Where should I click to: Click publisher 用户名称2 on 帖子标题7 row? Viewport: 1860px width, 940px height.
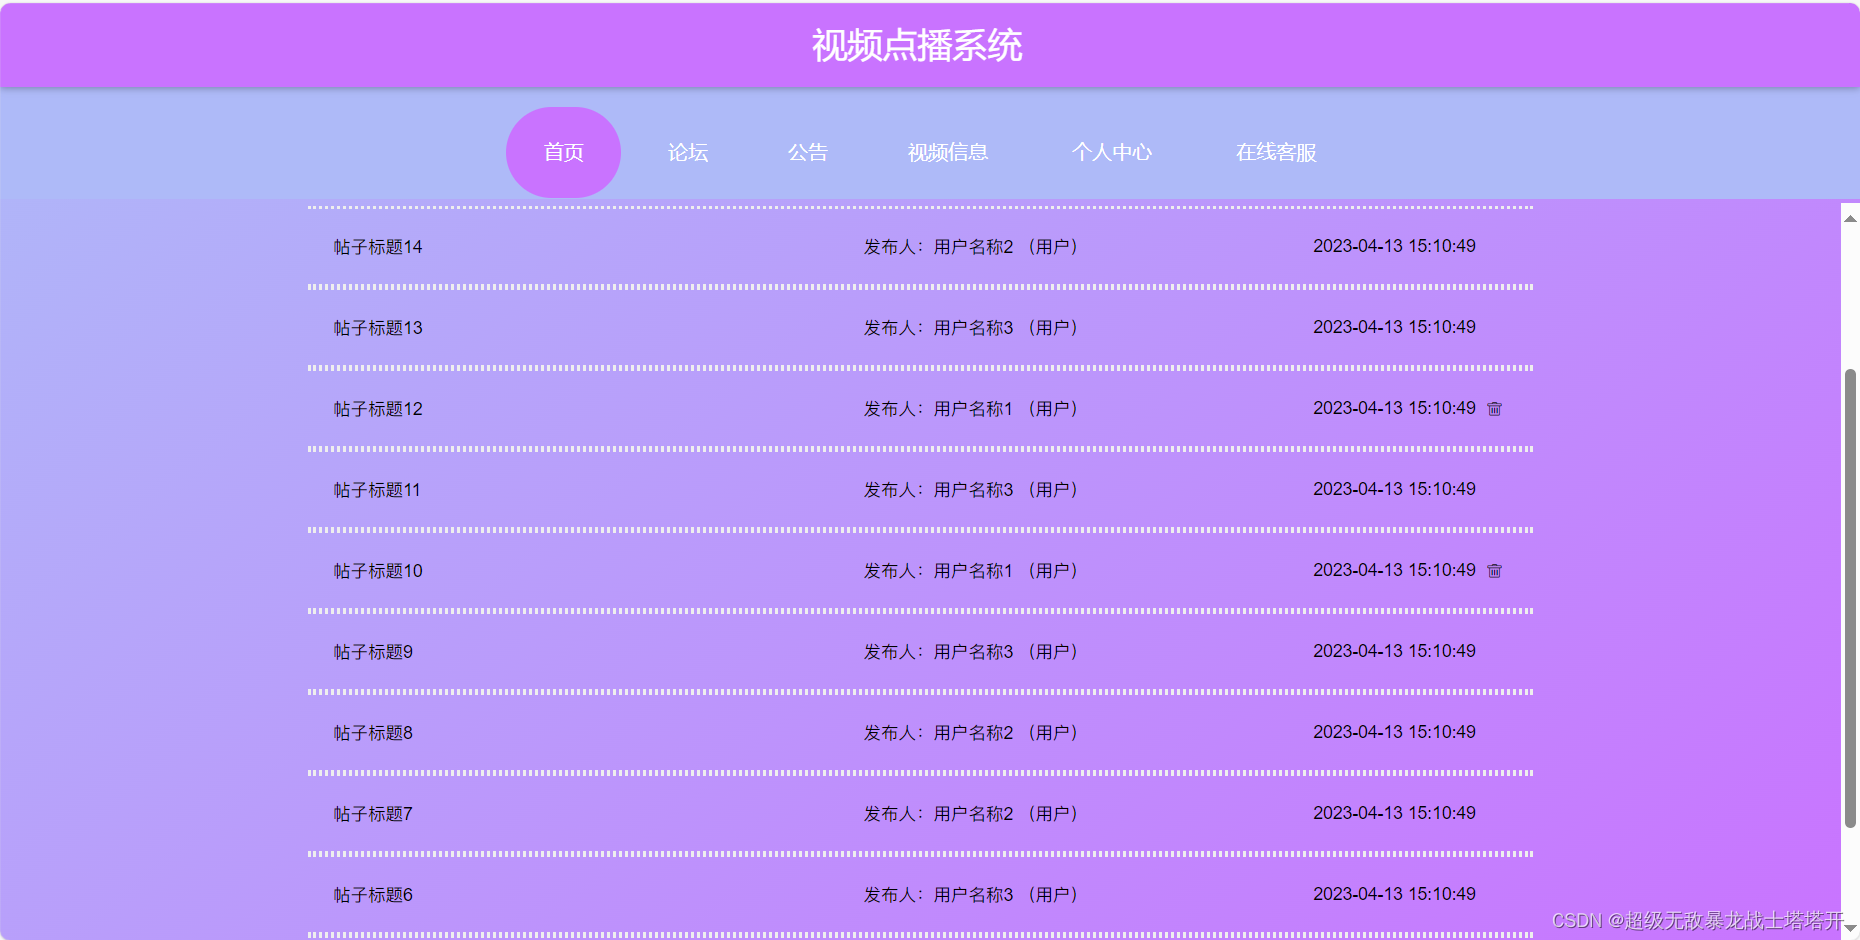pos(973,814)
